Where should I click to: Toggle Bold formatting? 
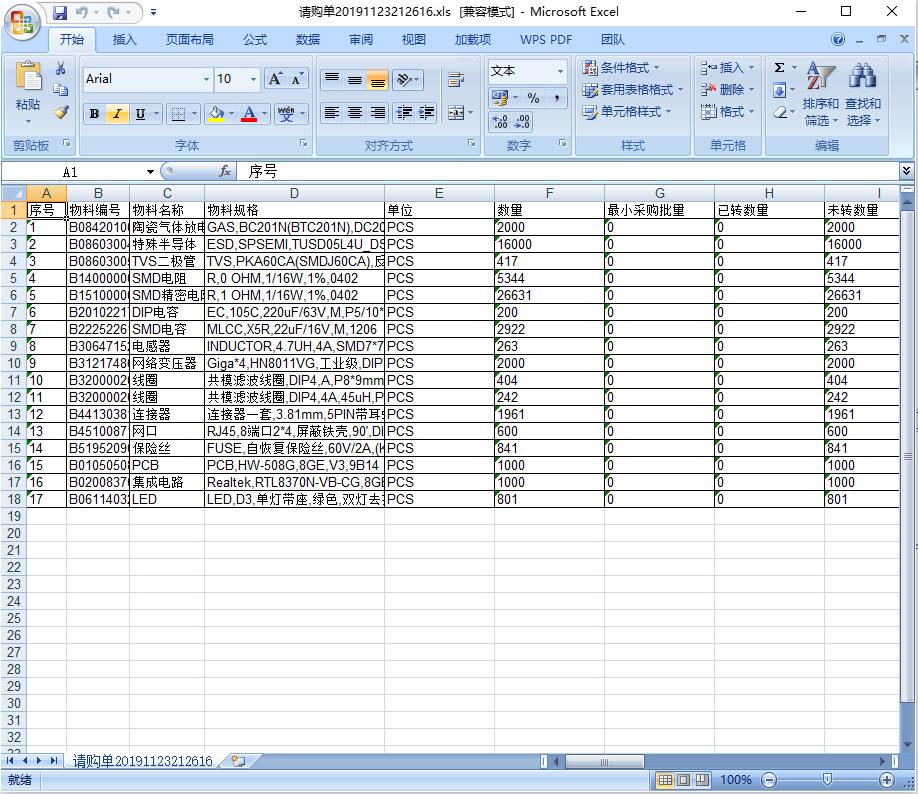(x=94, y=114)
